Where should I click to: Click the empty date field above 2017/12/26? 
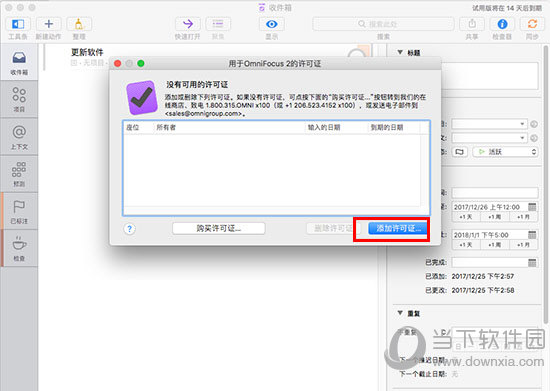495,193
